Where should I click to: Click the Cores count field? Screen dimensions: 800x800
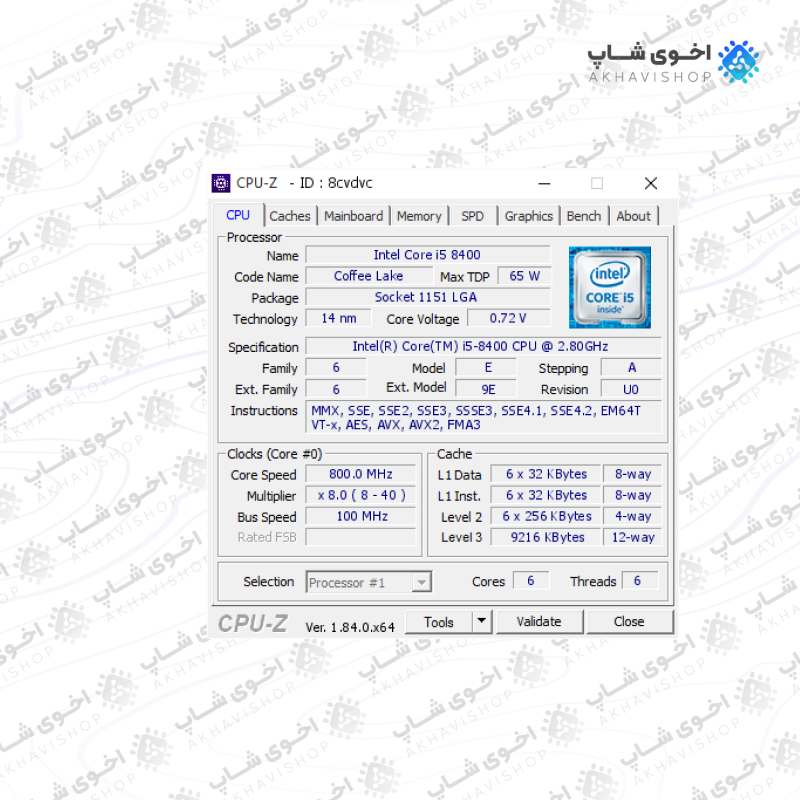pos(531,581)
